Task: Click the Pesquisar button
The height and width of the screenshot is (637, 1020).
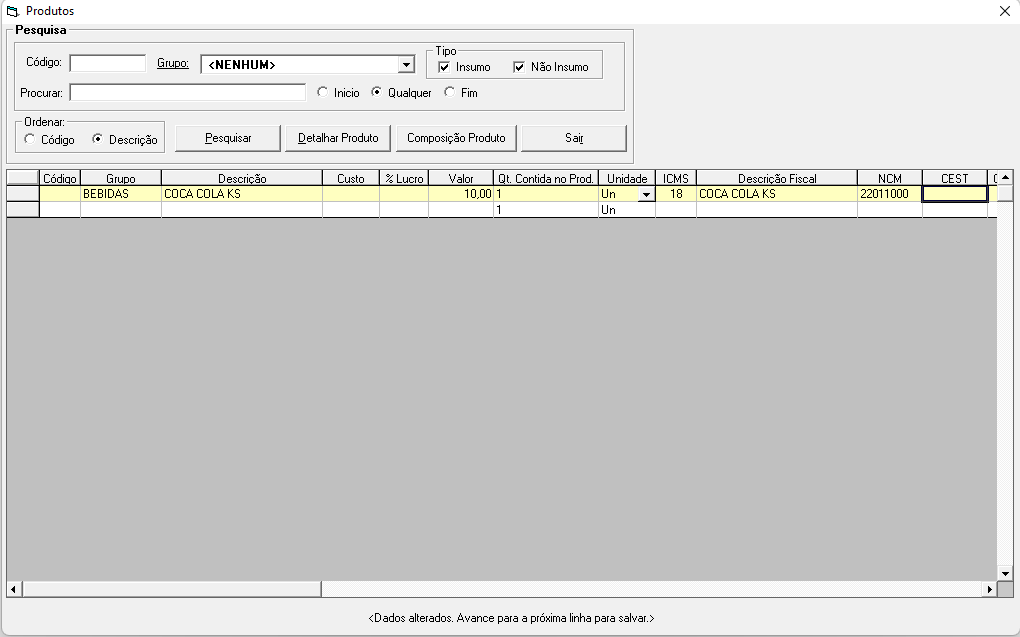Action: pos(228,138)
